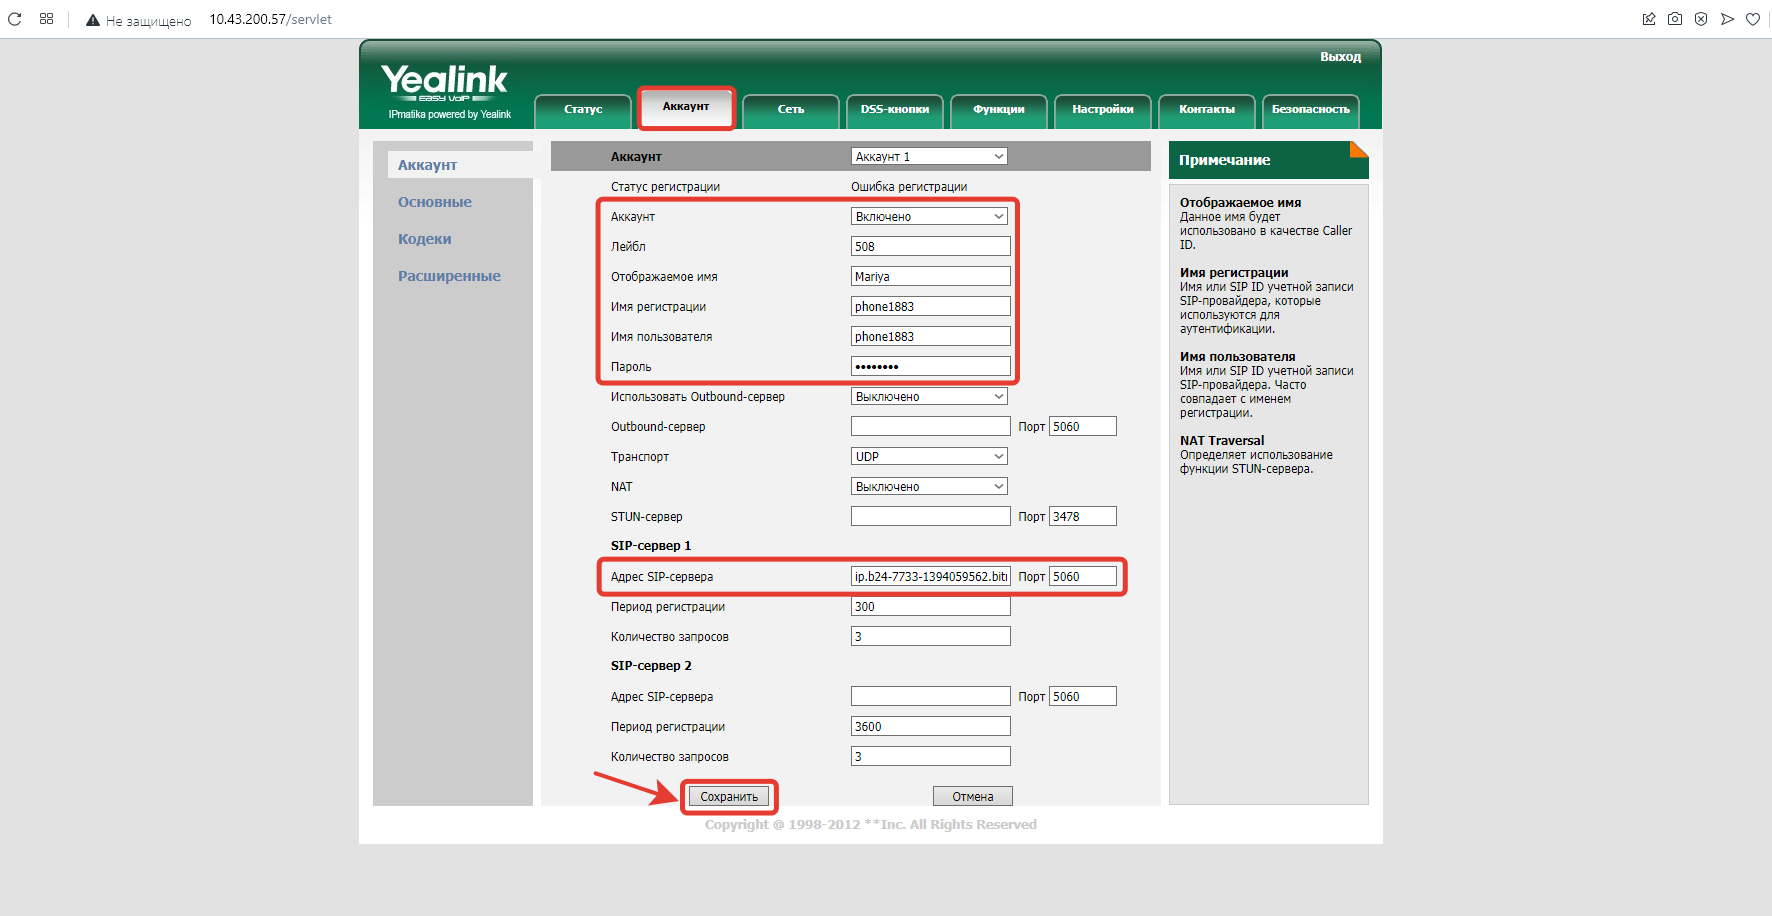Bookmark the page with the heart icon
The image size is (1772, 916).
1753,19
